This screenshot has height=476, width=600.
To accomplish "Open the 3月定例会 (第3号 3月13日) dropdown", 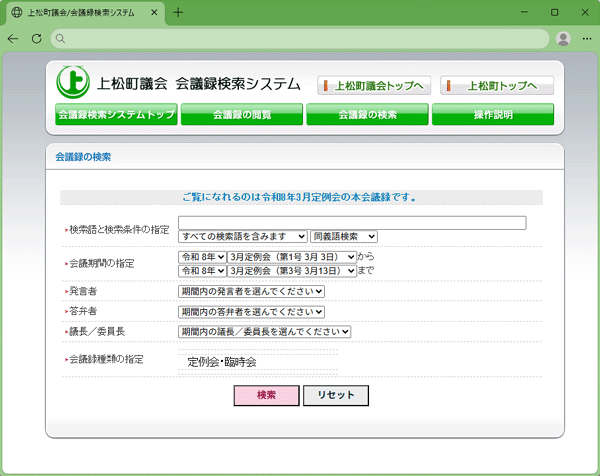I will pyautogui.click(x=292, y=271).
